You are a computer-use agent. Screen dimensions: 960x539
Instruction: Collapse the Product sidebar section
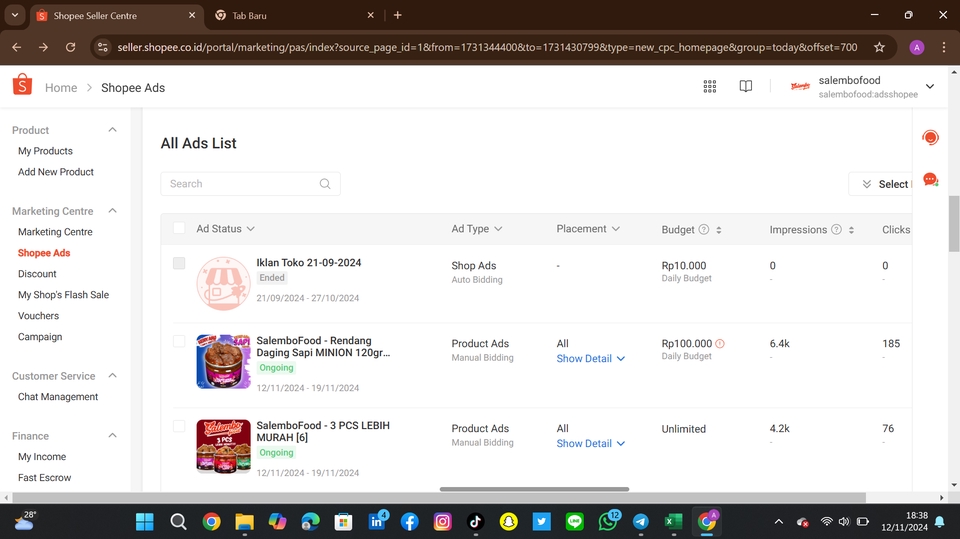[113, 130]
